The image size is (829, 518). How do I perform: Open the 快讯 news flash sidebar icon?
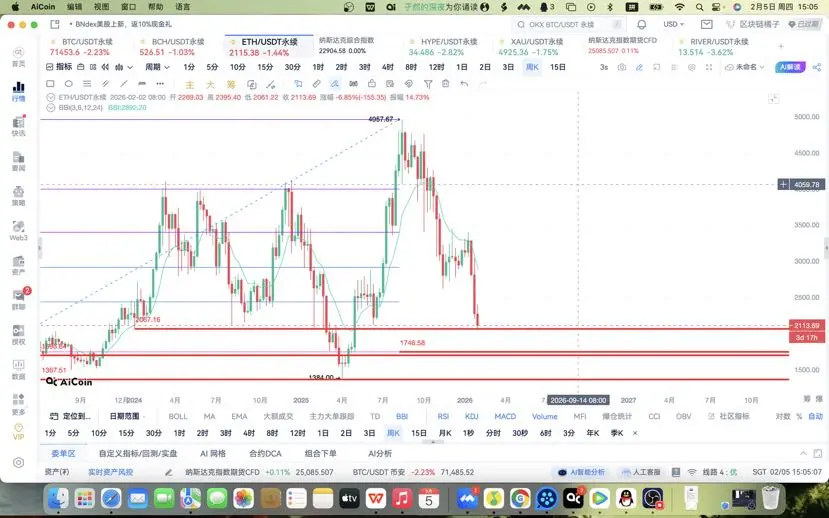coord(19,126)
